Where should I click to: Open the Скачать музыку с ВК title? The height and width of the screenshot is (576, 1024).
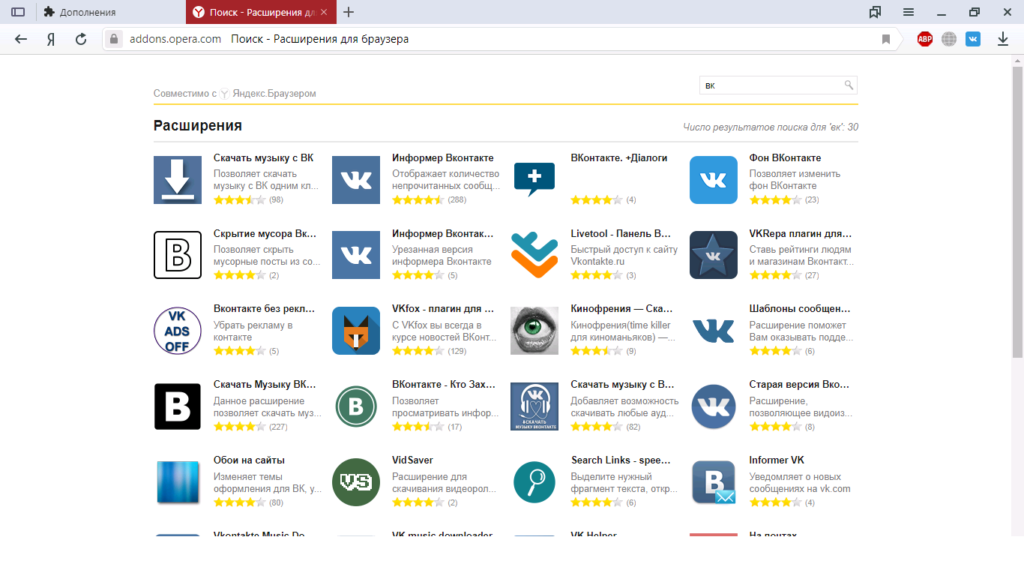[263, 158]
